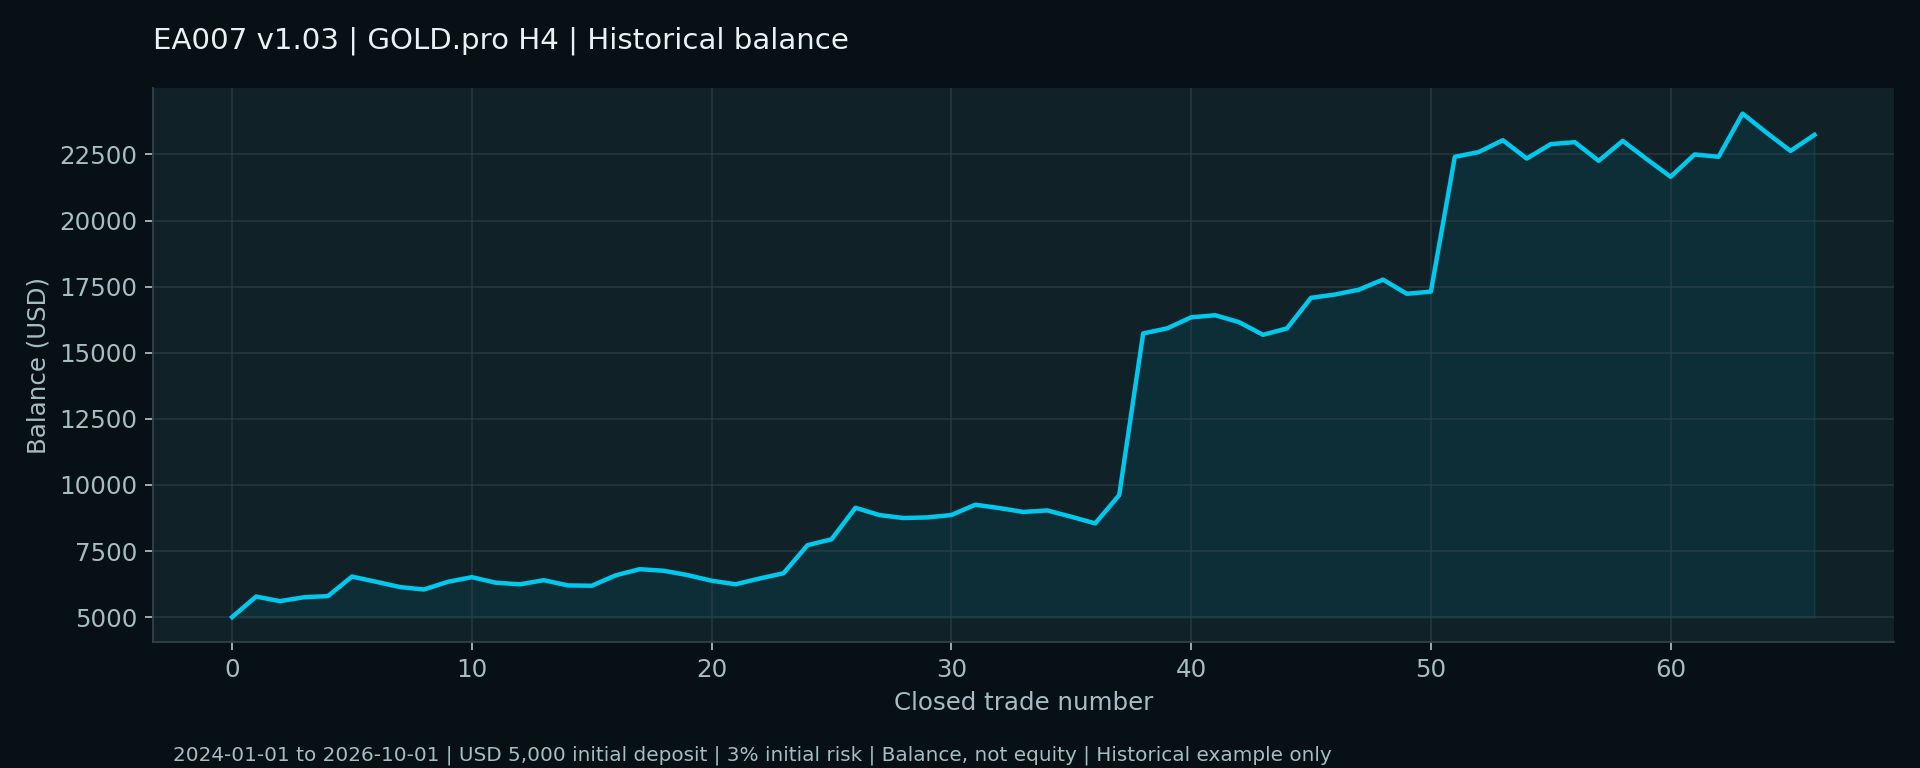The image size is (1920, 768).
Task: Select the y-axis tick label "22500"
Action: (x=99, y=156)
